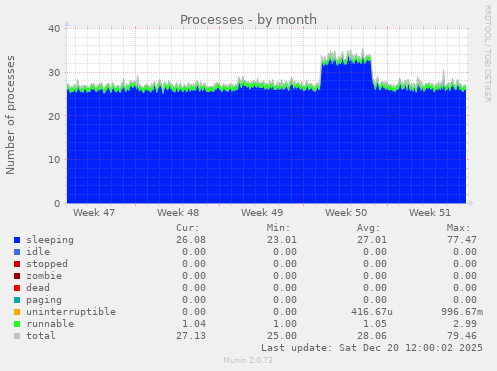Click the 'Week 50' axis label
This screenshot has width=497, height=371.
(346, 213)
